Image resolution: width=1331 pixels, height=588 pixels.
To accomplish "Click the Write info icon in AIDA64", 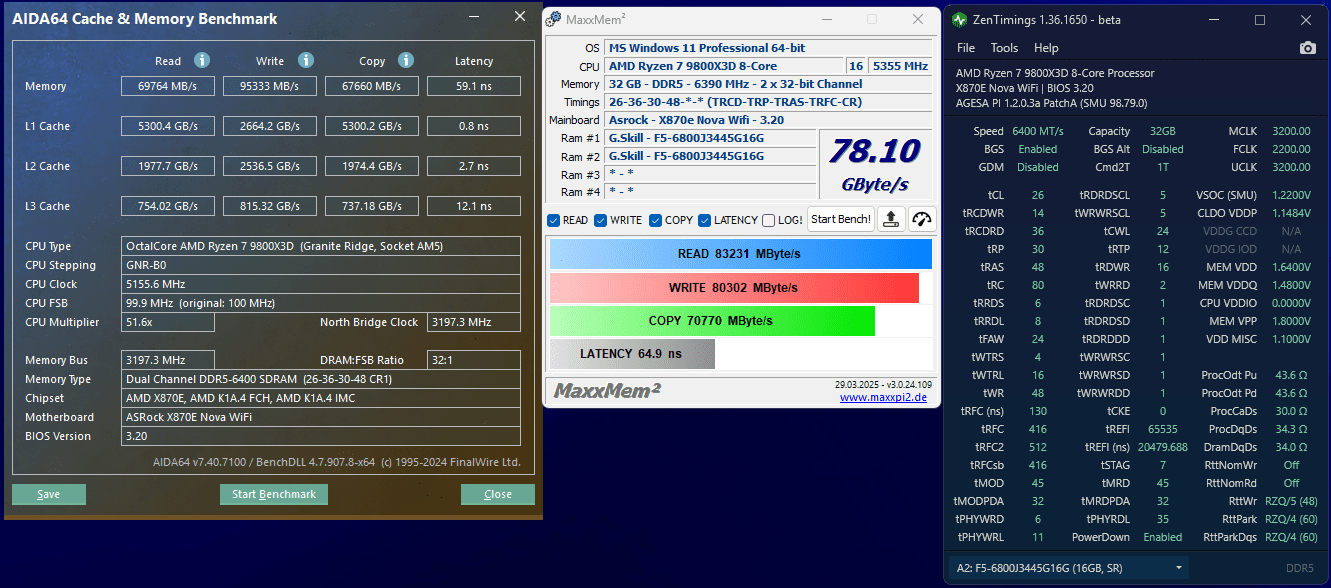I will point(306,61).
